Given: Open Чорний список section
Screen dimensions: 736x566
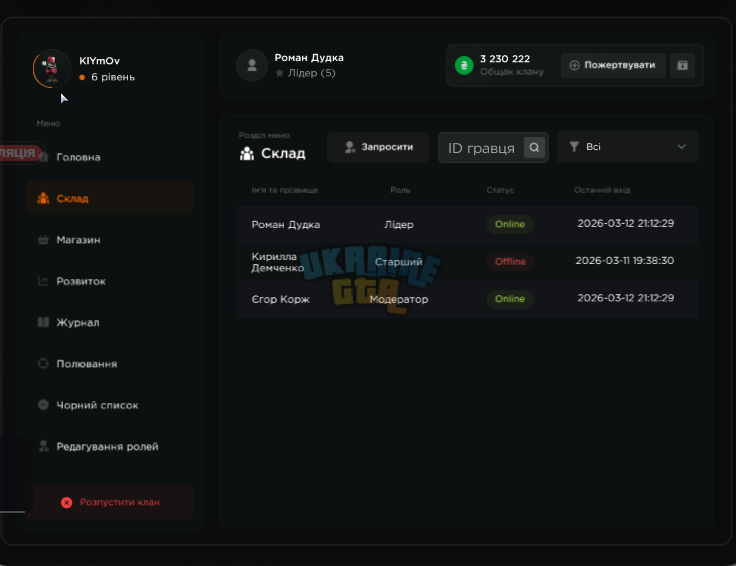Looking at the screenshot, I should (110, 405).
